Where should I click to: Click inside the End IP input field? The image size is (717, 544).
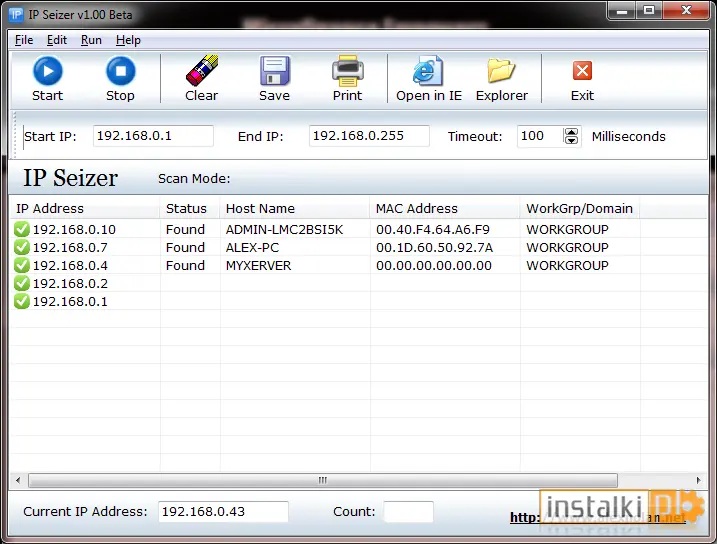(369, 136)
